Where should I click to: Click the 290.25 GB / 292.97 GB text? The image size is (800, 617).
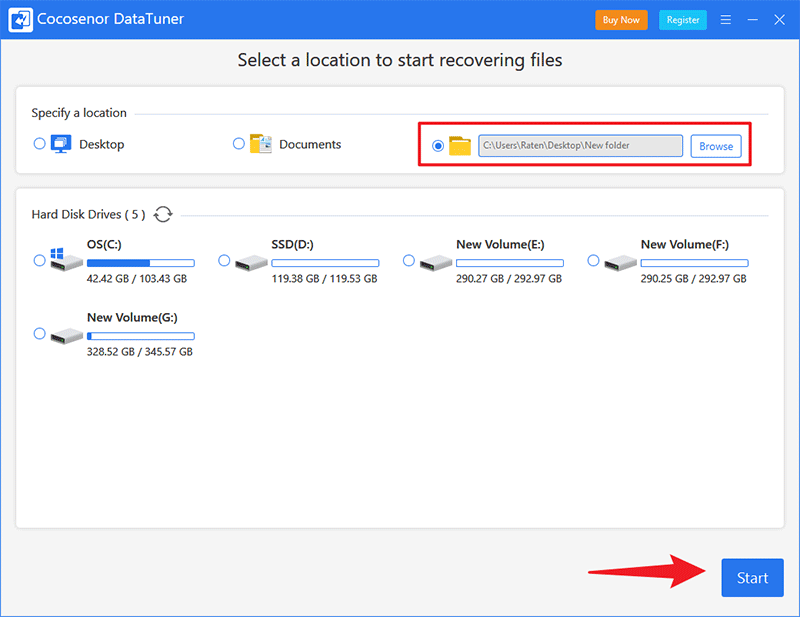tap(694, 279)
